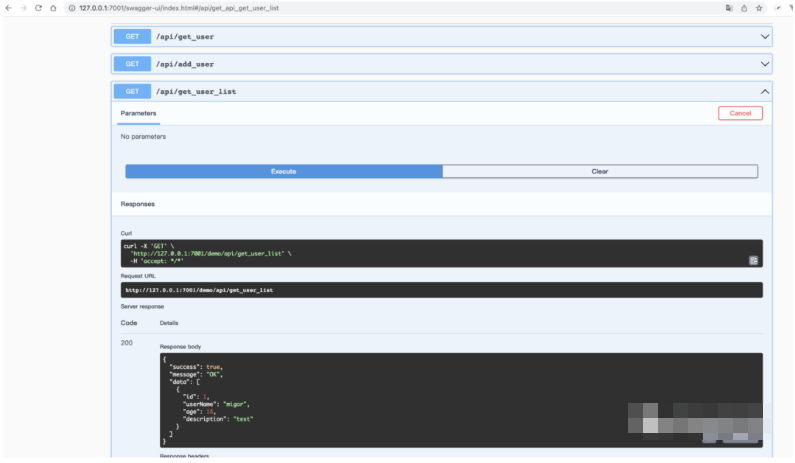Collapse the /api/get_user_list endpoint chevron
This screenshot has width=795, height=463.
[765, 91]
